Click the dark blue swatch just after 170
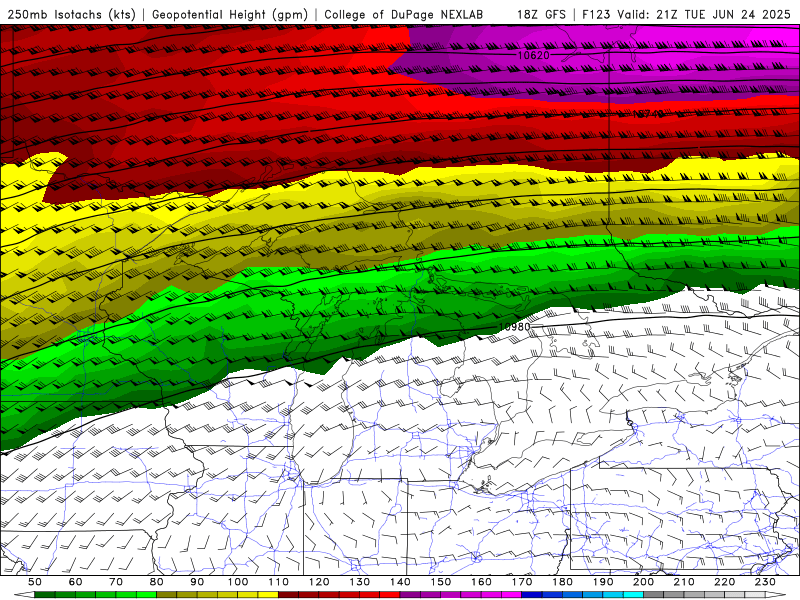Viewport: 800px width, 600px height. pyautogui.click(x=532, y=595)
